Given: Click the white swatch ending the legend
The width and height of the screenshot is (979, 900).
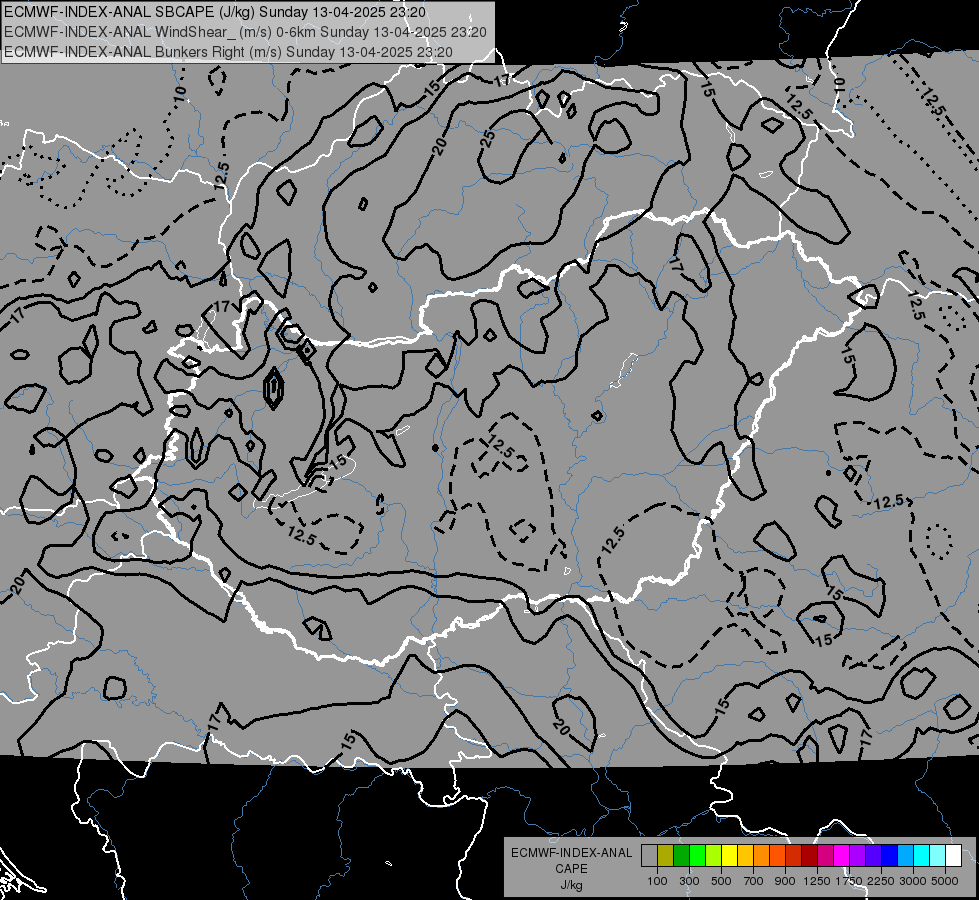Looking at the screenshot, I should [953, 856].
